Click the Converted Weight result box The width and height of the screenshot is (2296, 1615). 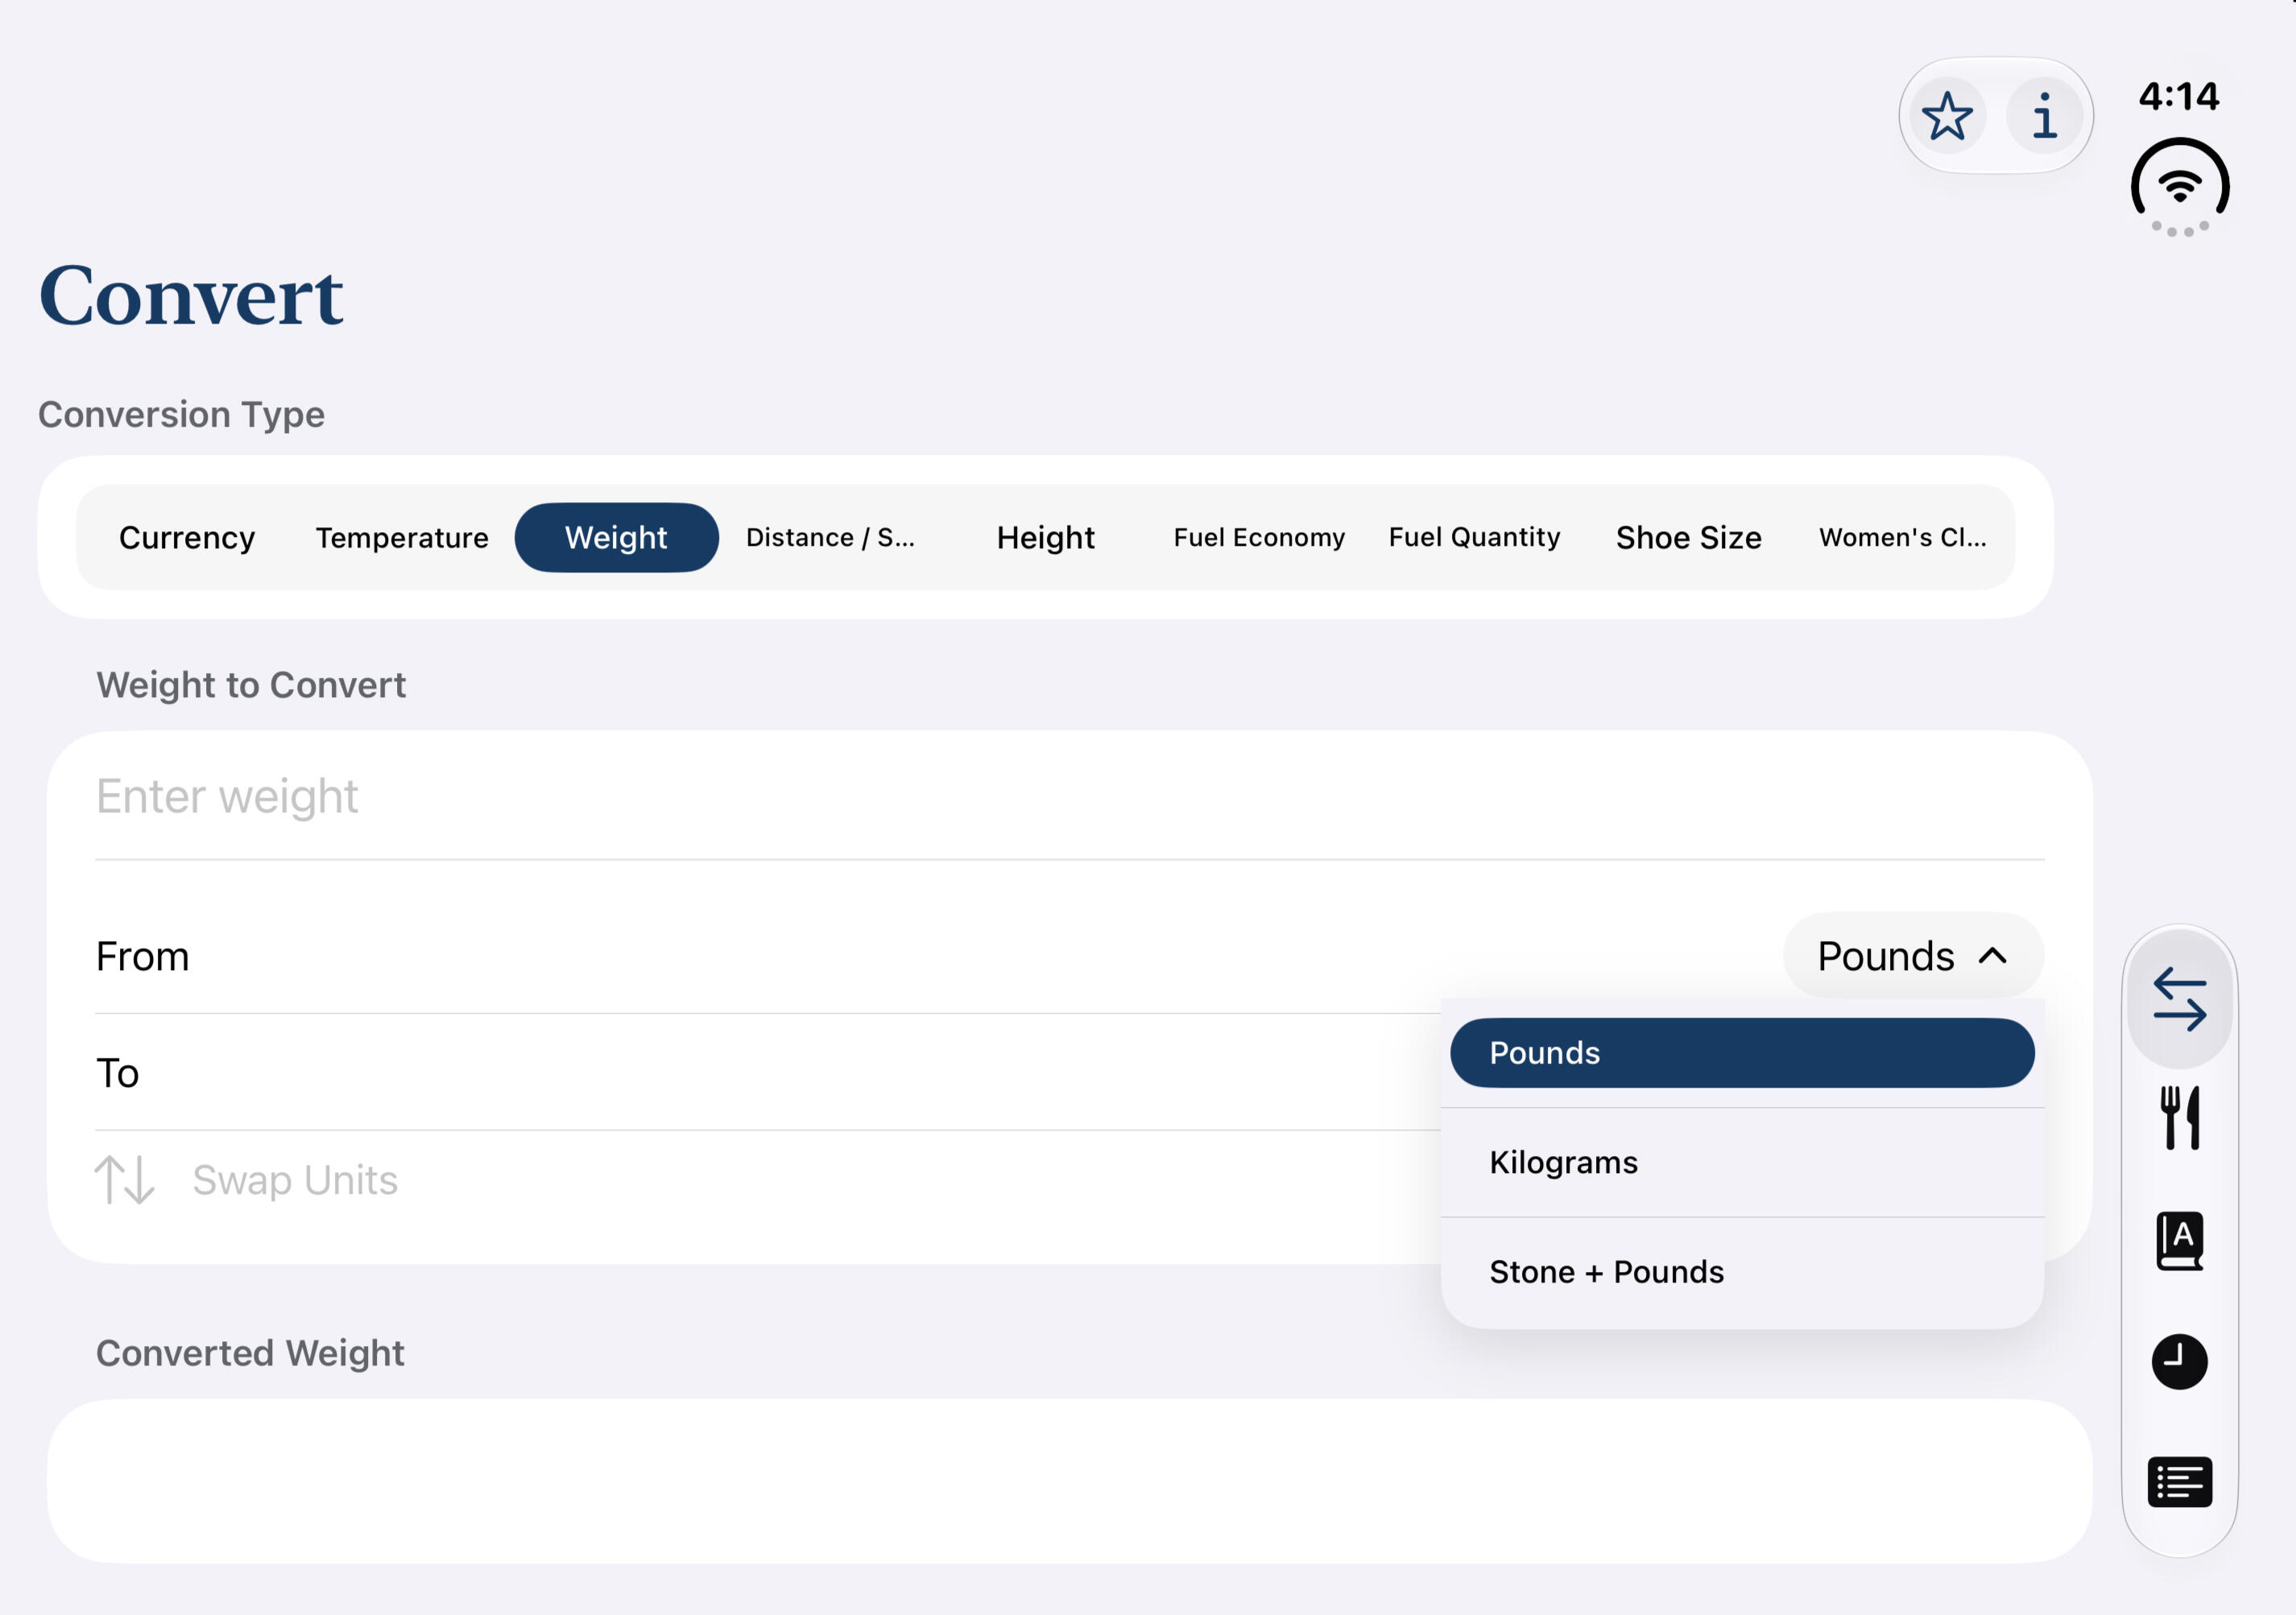click(1069, 1481)
